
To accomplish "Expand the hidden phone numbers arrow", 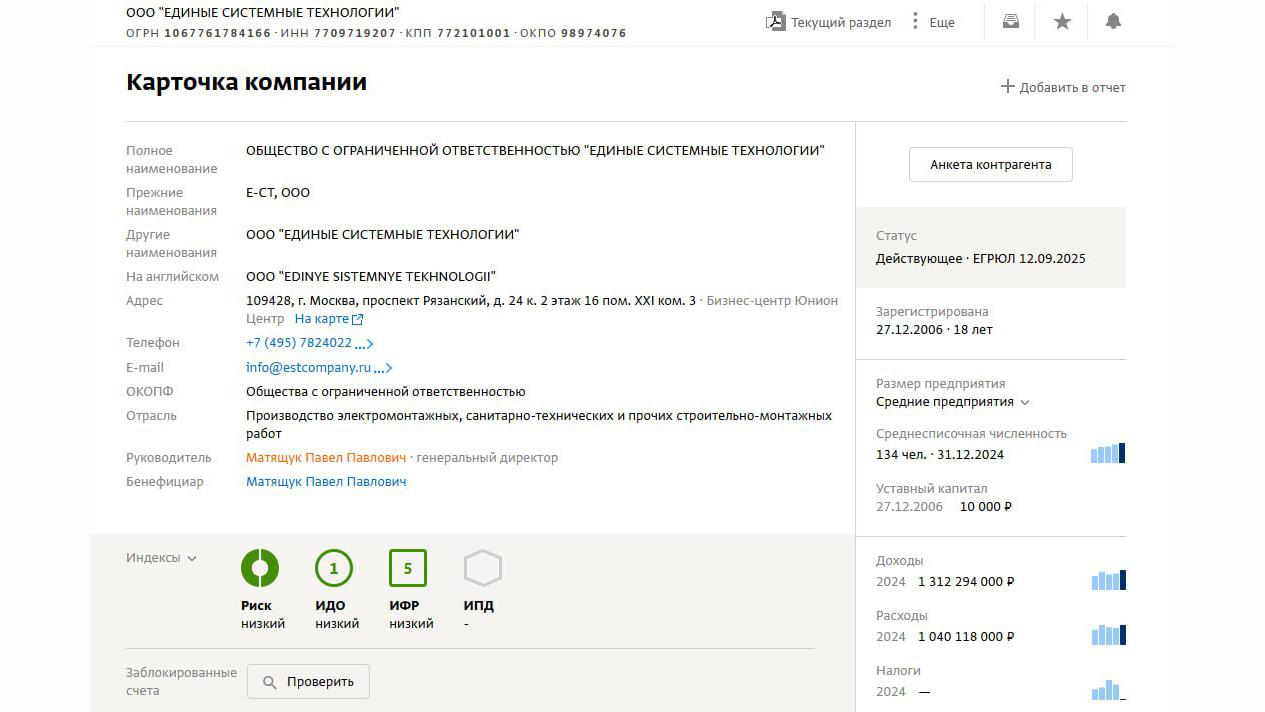I will (364, 344).
